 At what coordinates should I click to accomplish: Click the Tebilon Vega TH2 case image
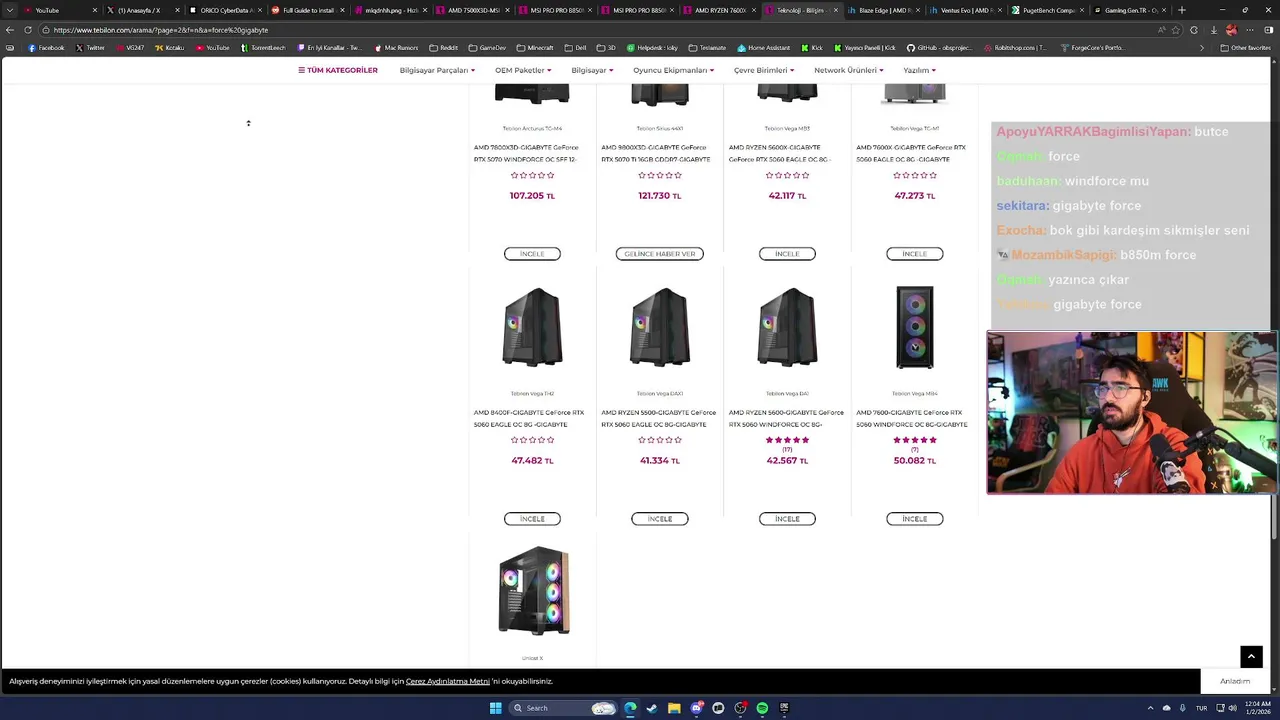click(532, 328)
